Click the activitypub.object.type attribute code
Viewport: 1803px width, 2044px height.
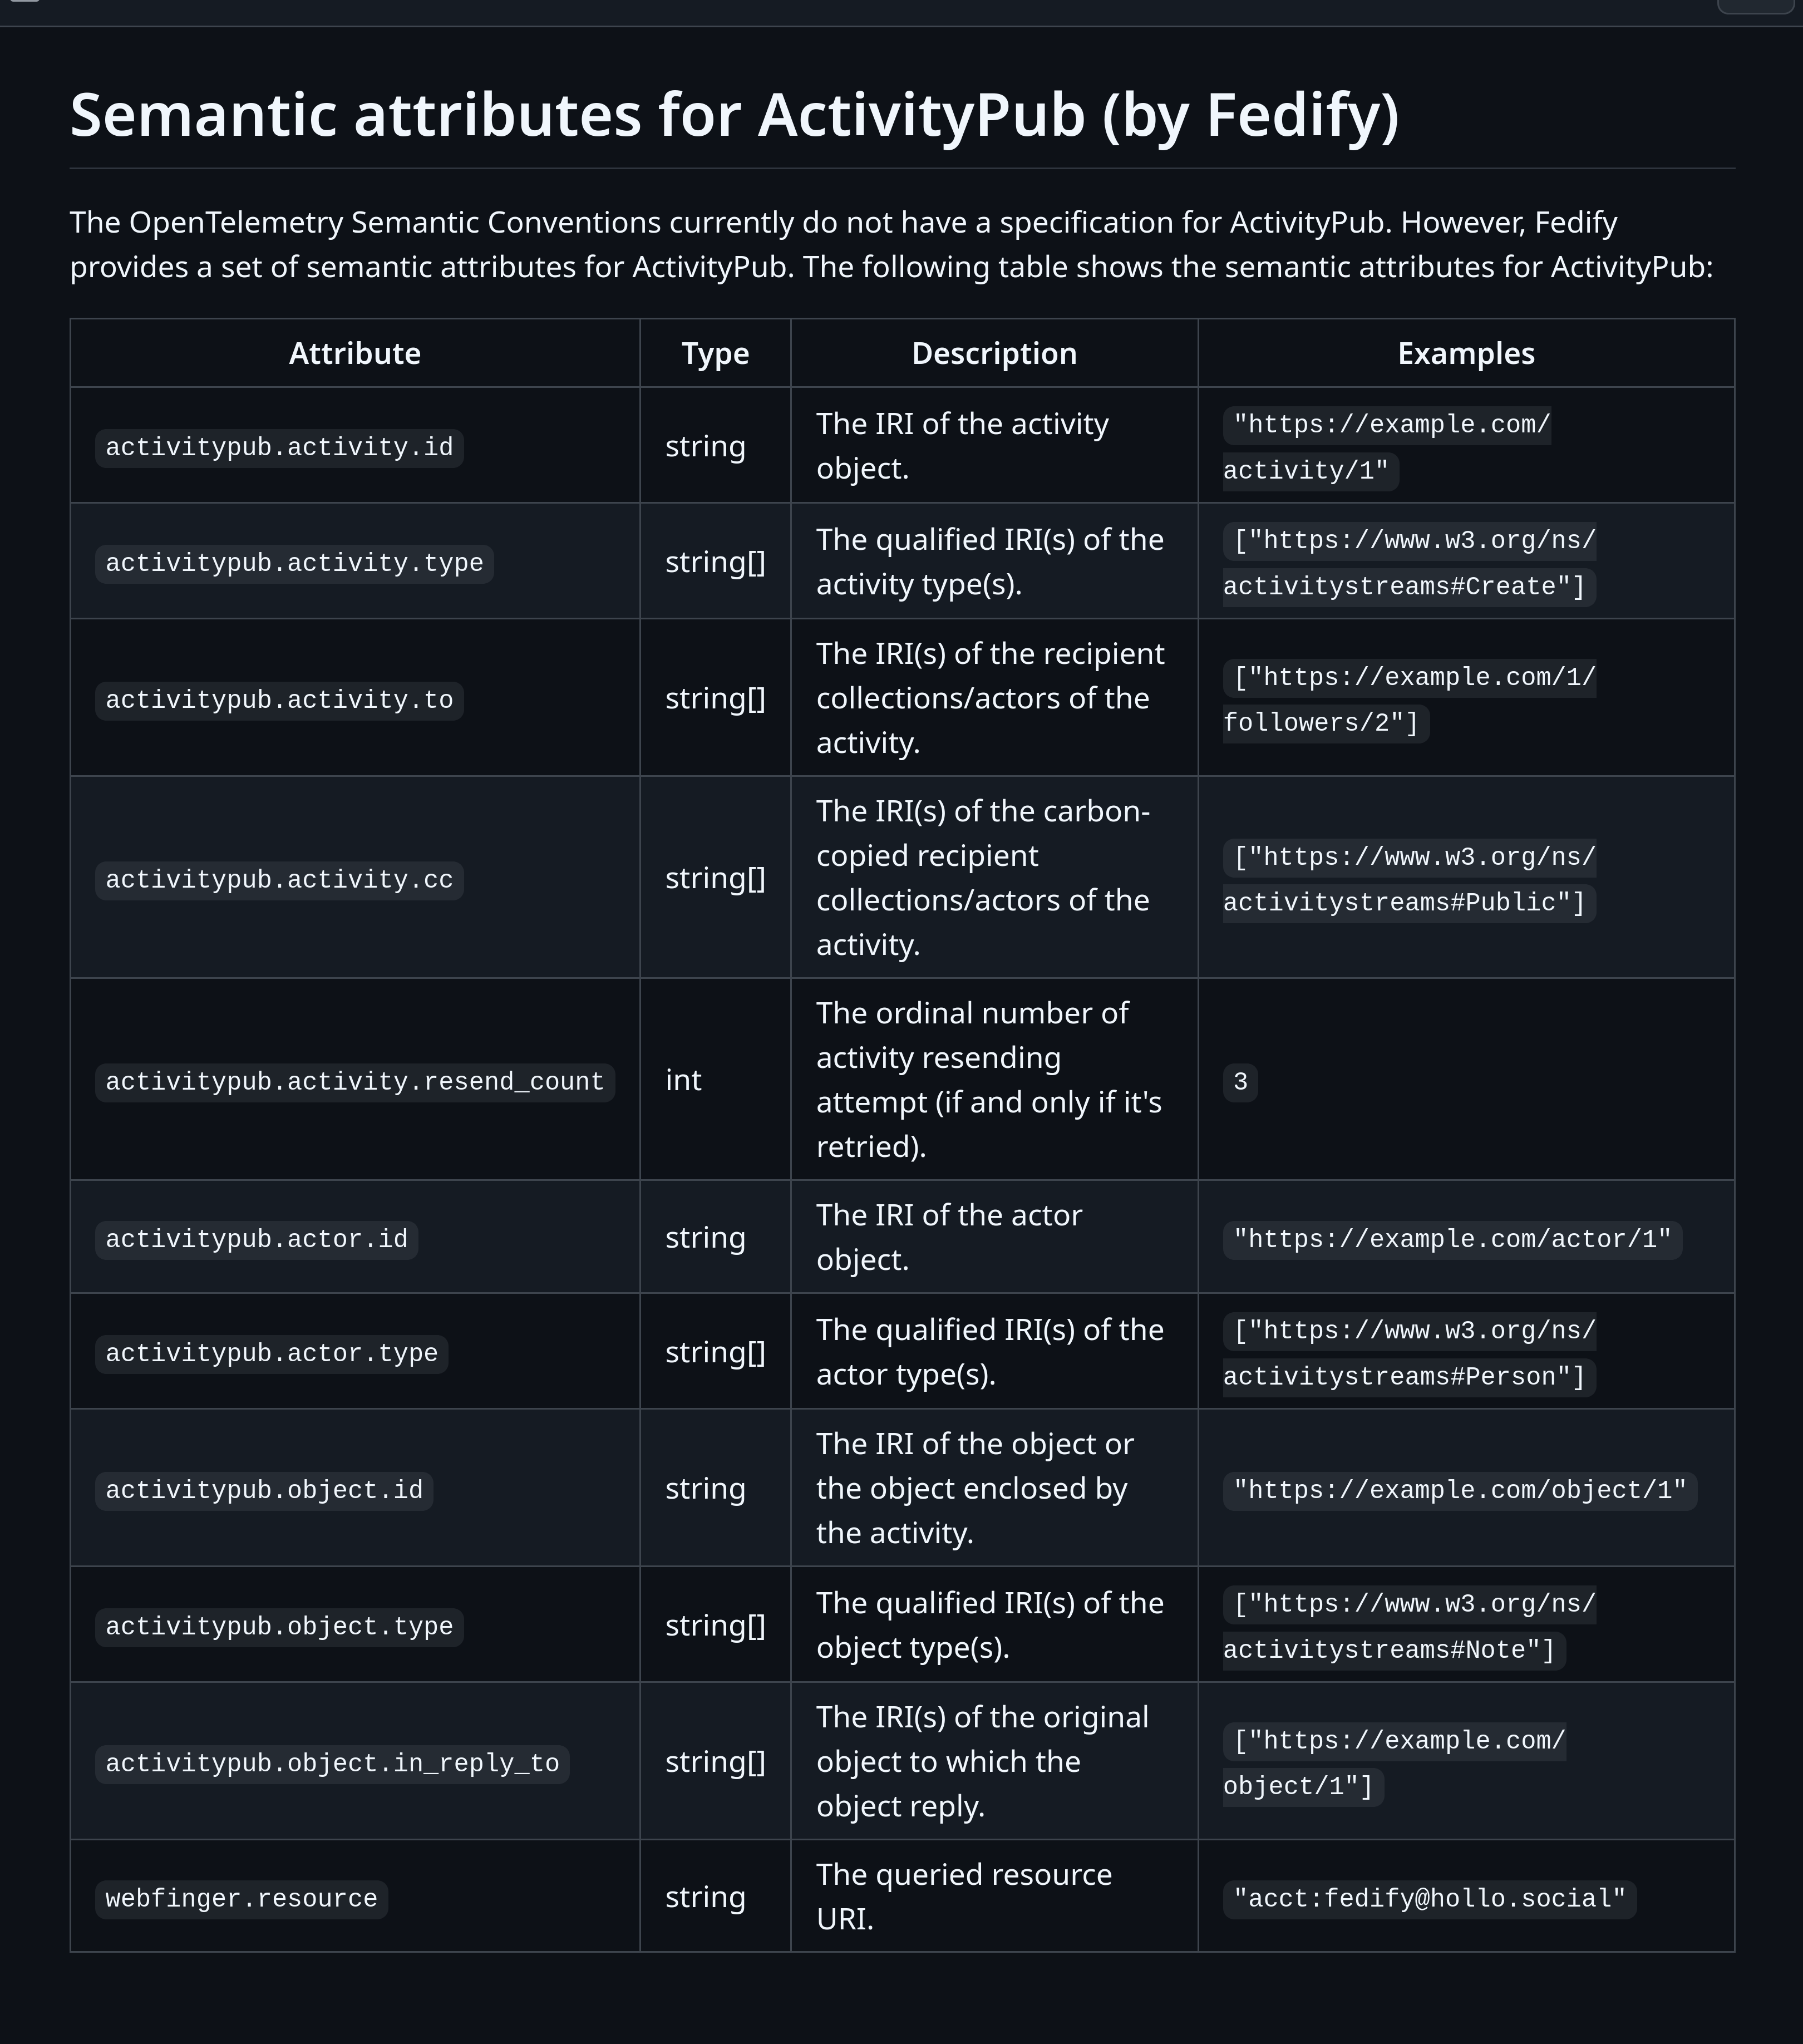point(279,1627)
